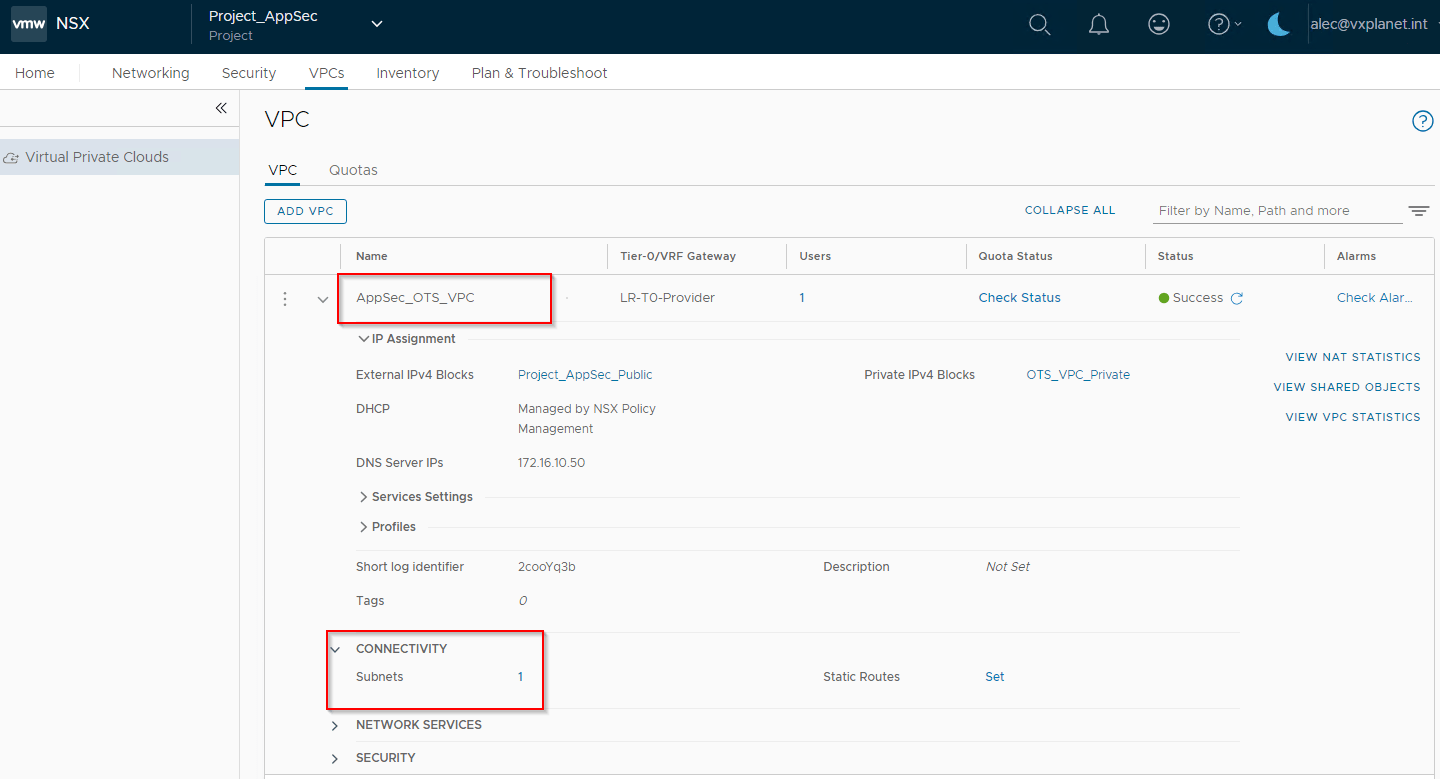Screen dimensions: 1440x779
Task: Click the Virtual Private Clouds cloud icon
Action: [12, 158]
